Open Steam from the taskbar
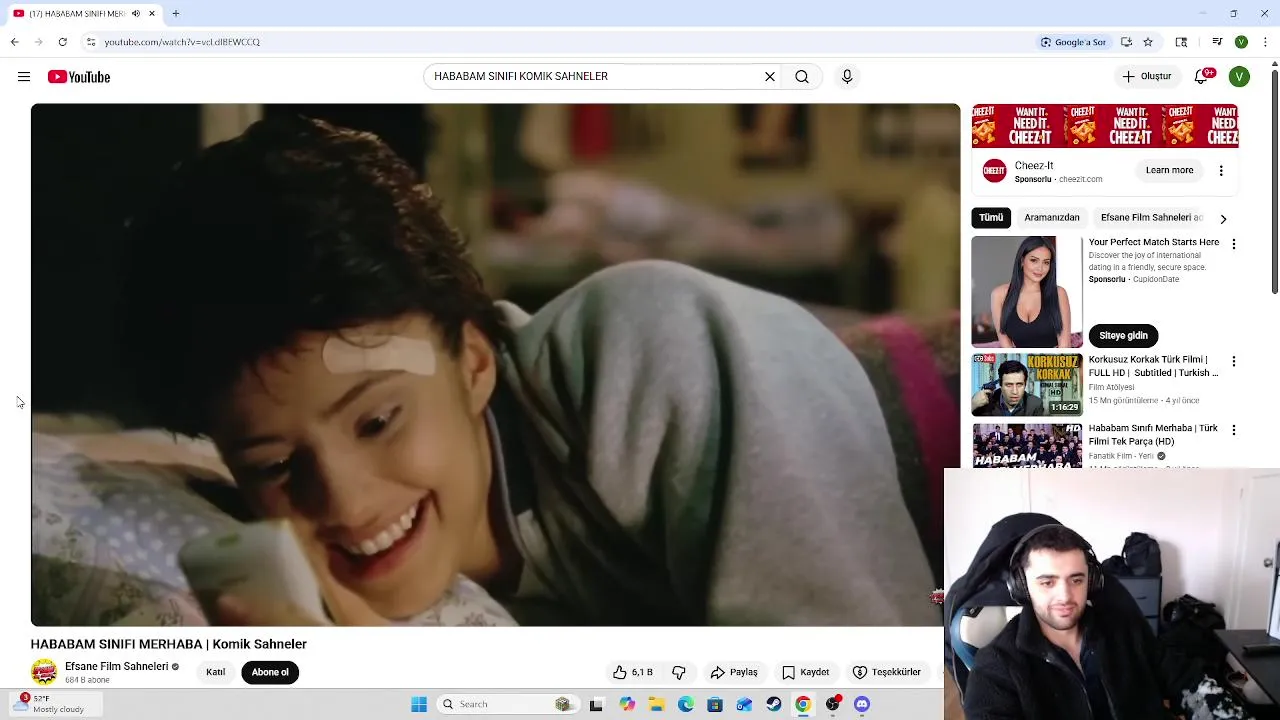This screenshot has width=1280, height=720. click(774, 704)
